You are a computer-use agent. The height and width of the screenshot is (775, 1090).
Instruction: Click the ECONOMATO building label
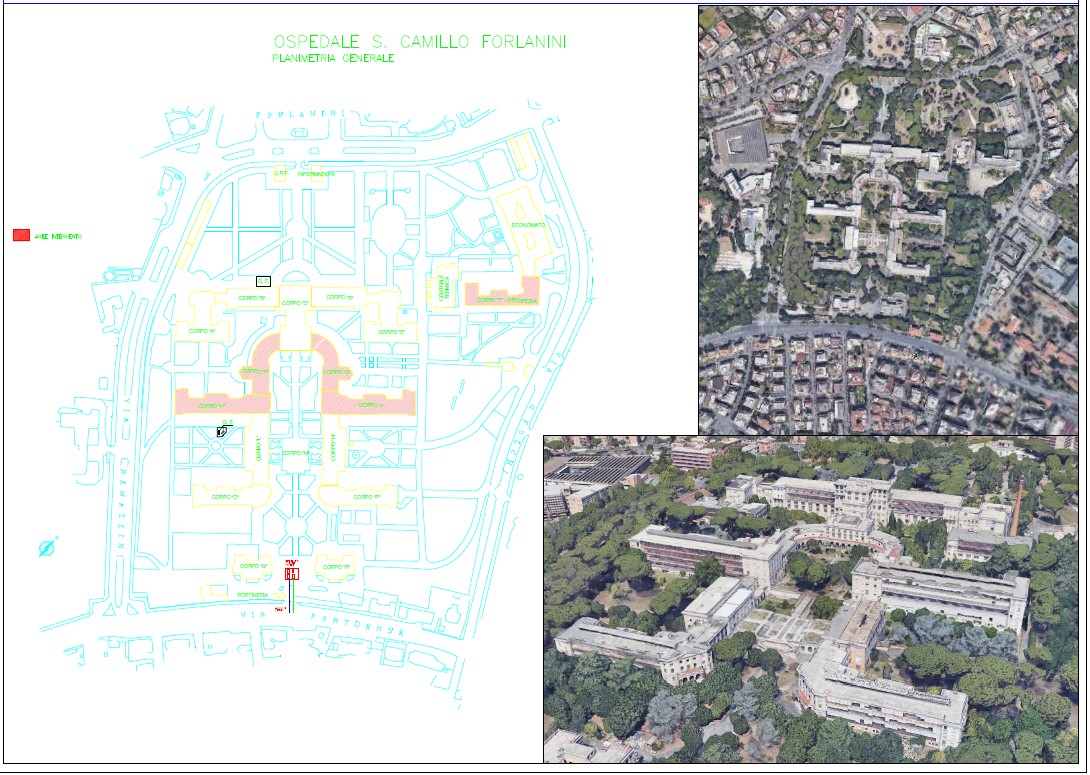528,225
